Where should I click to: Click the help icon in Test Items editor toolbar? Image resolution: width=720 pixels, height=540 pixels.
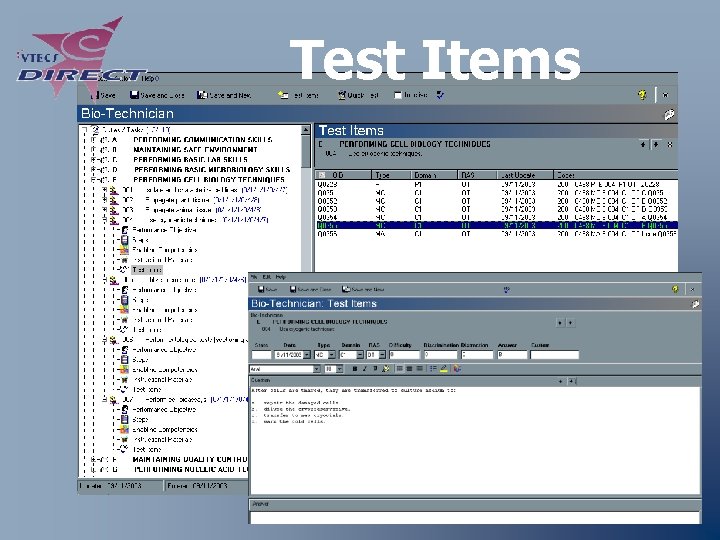click(675, 289)
